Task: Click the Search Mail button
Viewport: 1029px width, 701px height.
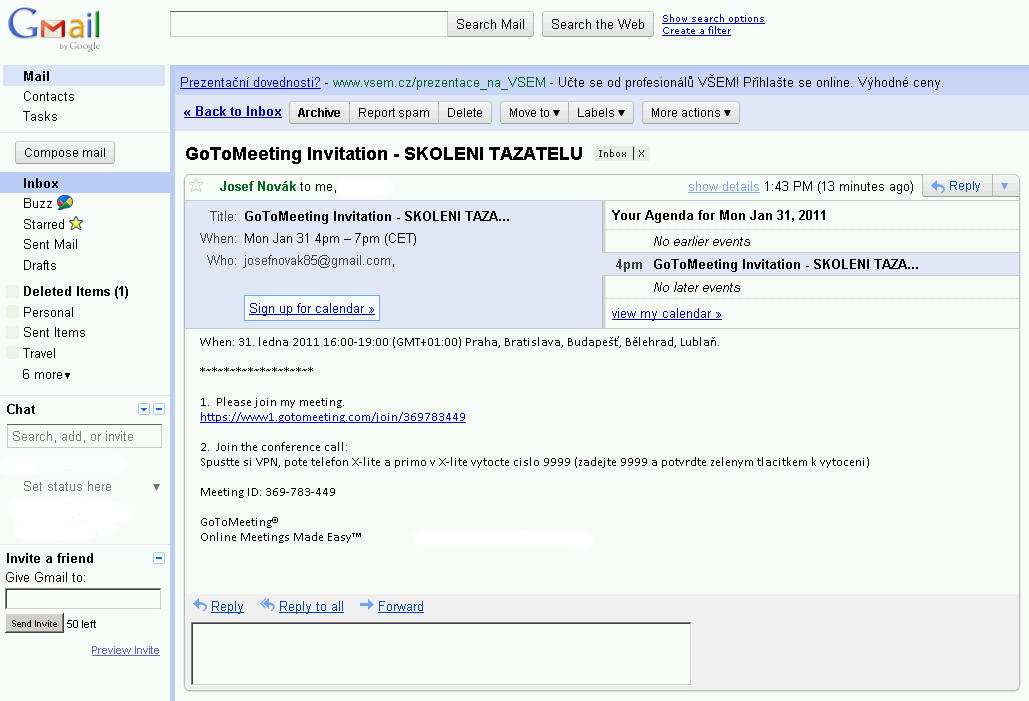Action: (x=490, y=24)
